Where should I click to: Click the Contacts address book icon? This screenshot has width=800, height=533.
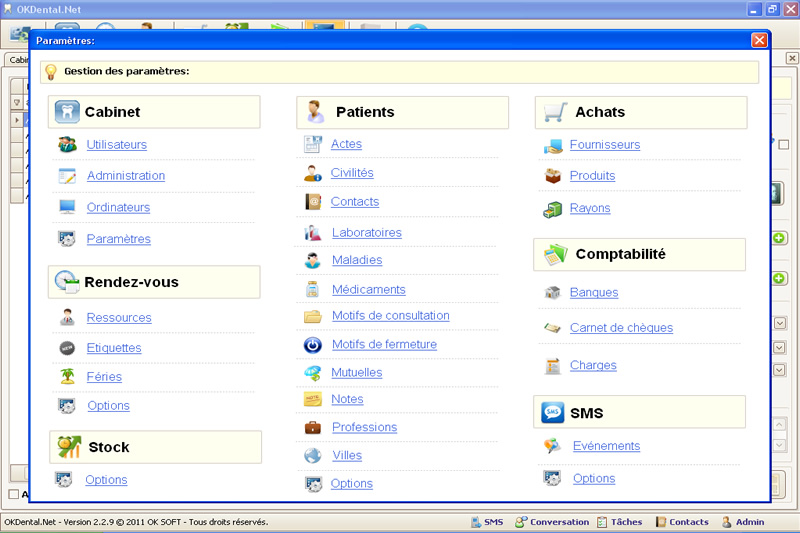pyautogui.click(x=313, y=202)
